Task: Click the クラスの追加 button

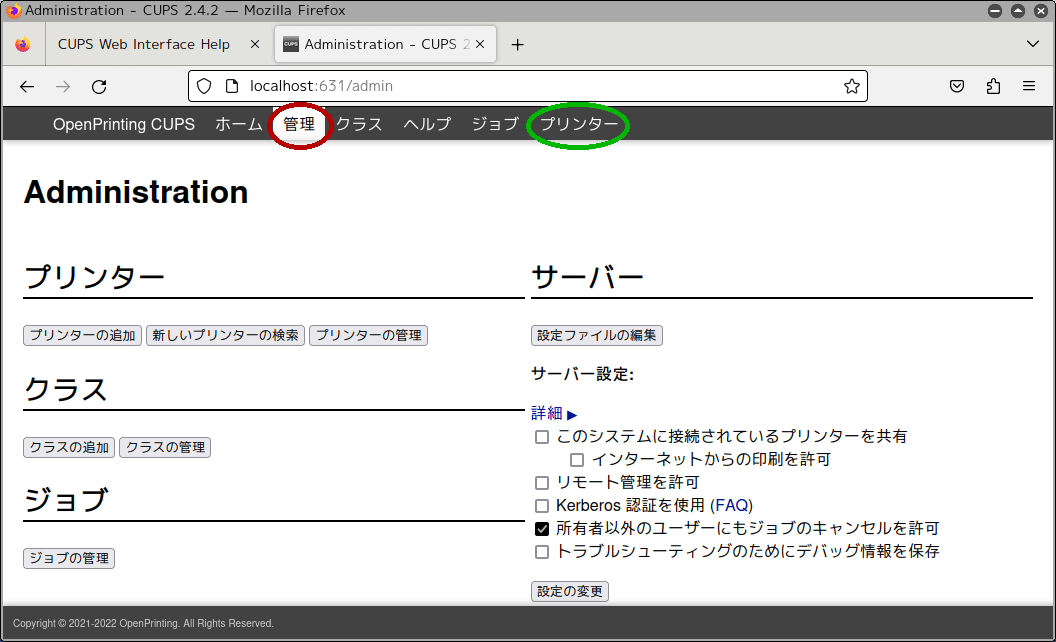Action: click(x=69, y=447)
